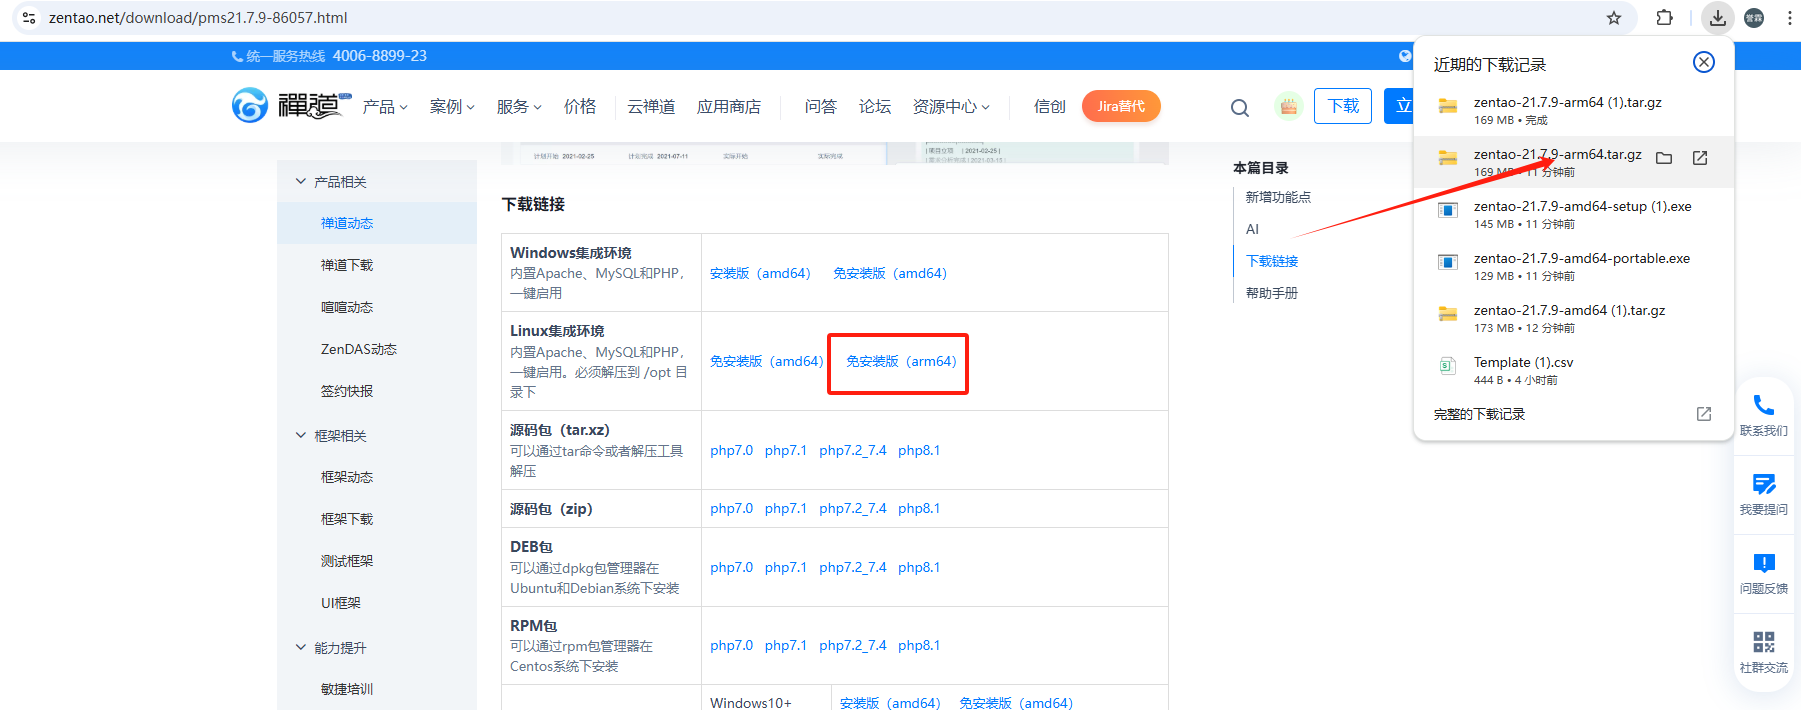Open full download history external-link icon
The width and height of the screenshot is (1801, 710).
click(1704, 414)
